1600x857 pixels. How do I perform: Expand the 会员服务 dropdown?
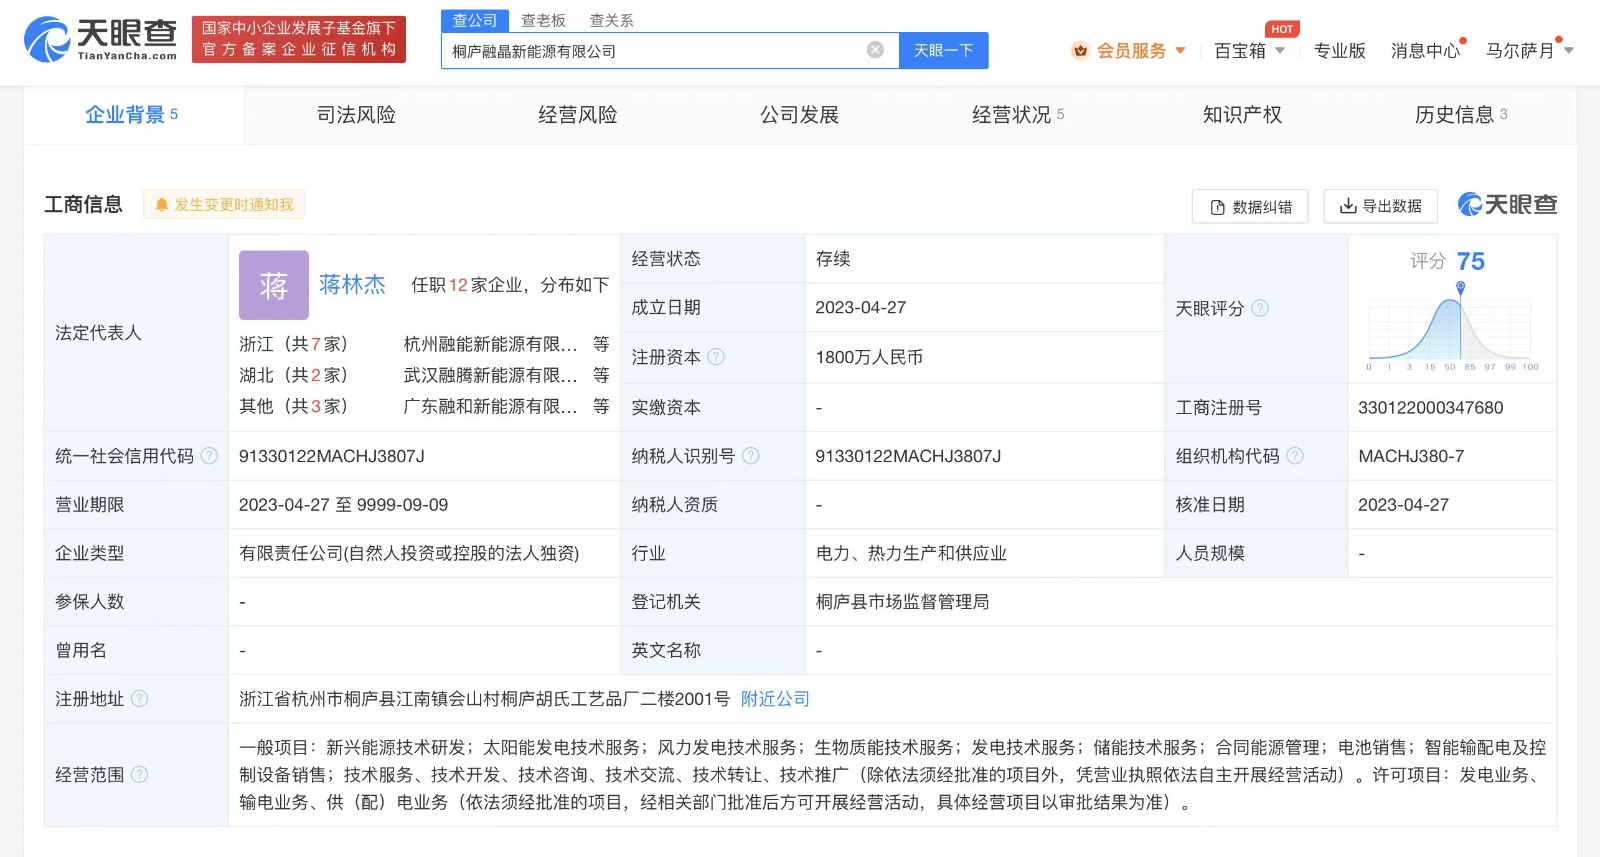point(1129,50)
